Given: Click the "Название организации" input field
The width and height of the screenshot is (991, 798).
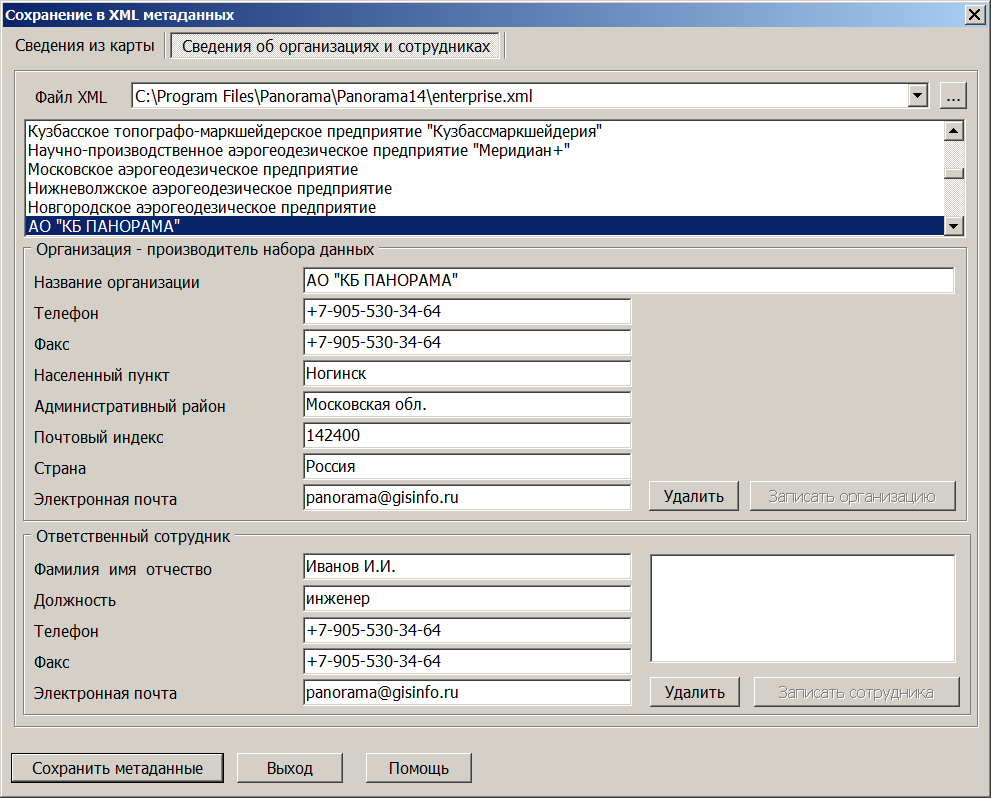Looking at the screenshot, I should (628, 282).
